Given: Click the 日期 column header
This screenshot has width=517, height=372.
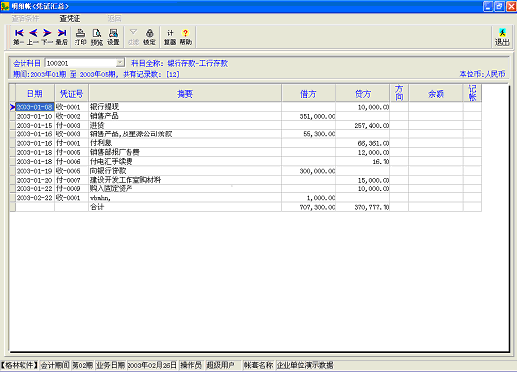Looking at the screenshot, I should pyautogui.click(x=35, y=94).
